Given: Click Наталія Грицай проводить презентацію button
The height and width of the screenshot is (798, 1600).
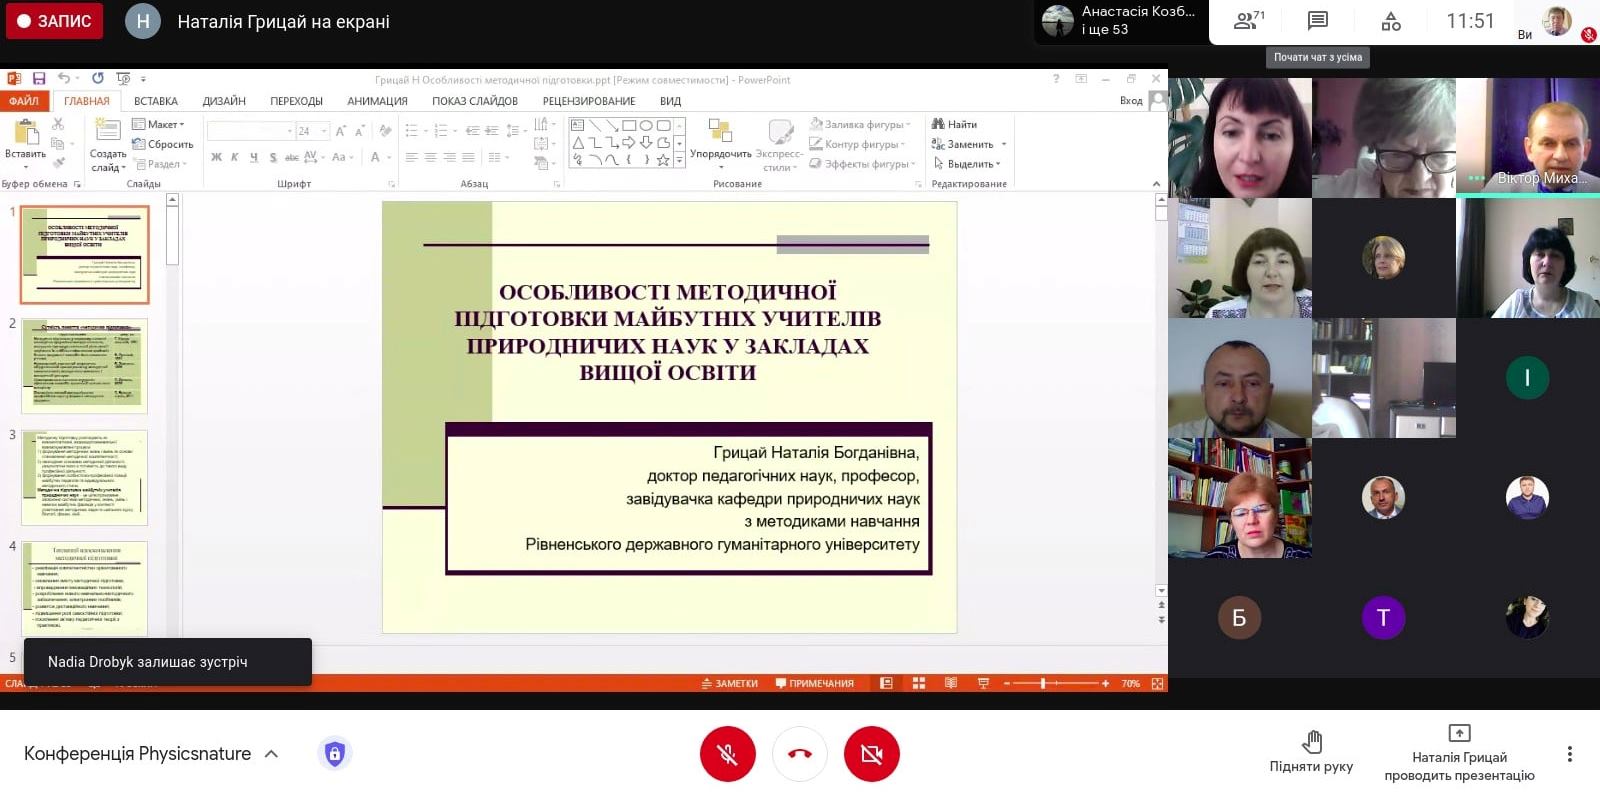Looking at the screenshot, I should point(1459,753).
